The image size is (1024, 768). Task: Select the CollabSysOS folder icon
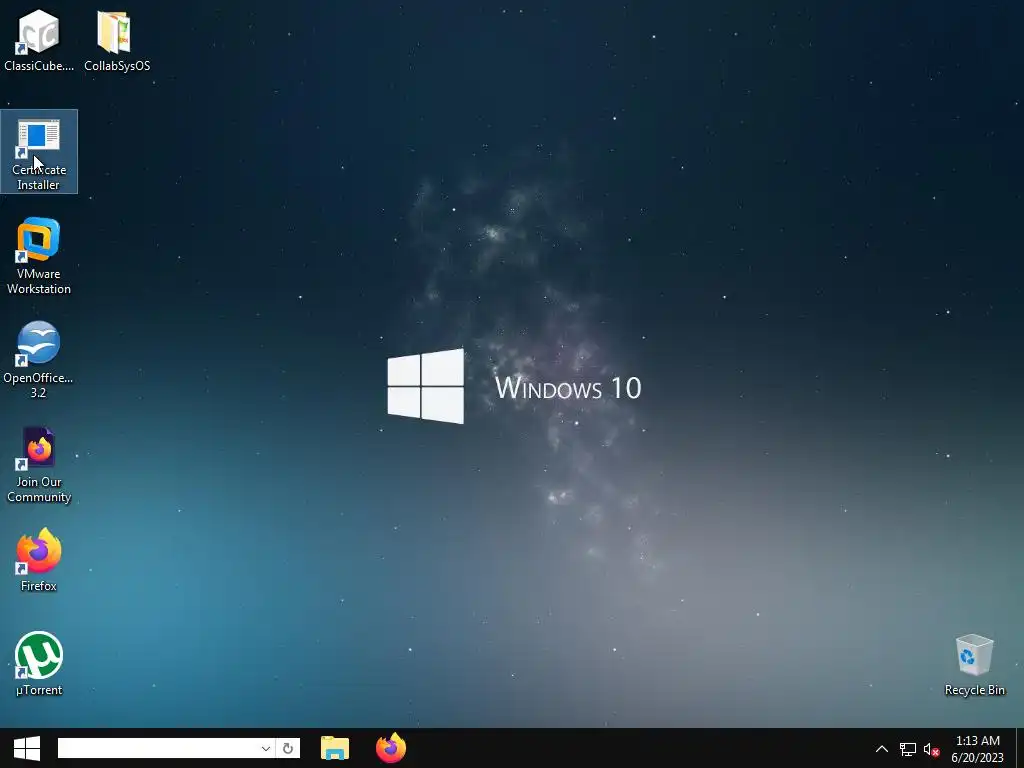tap(117, 39)
